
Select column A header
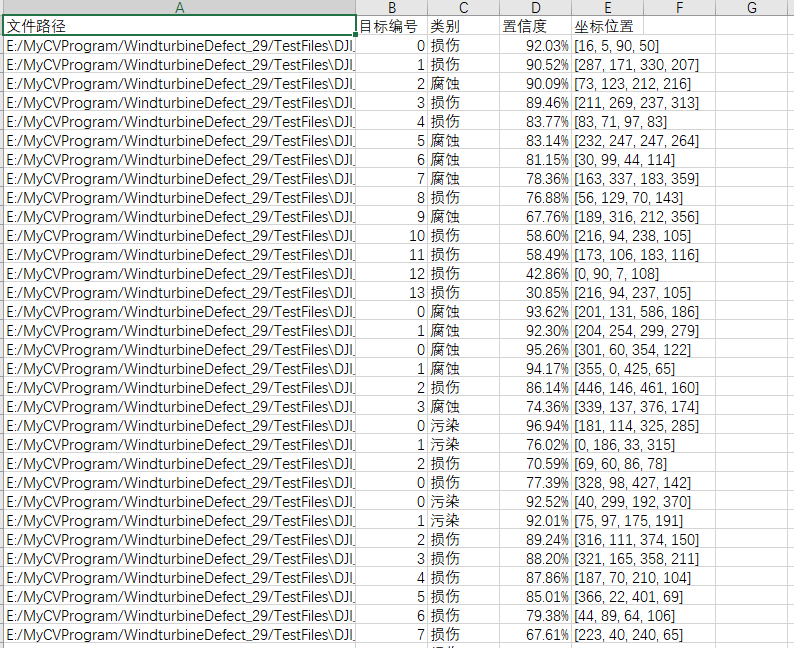click(179, 8)
